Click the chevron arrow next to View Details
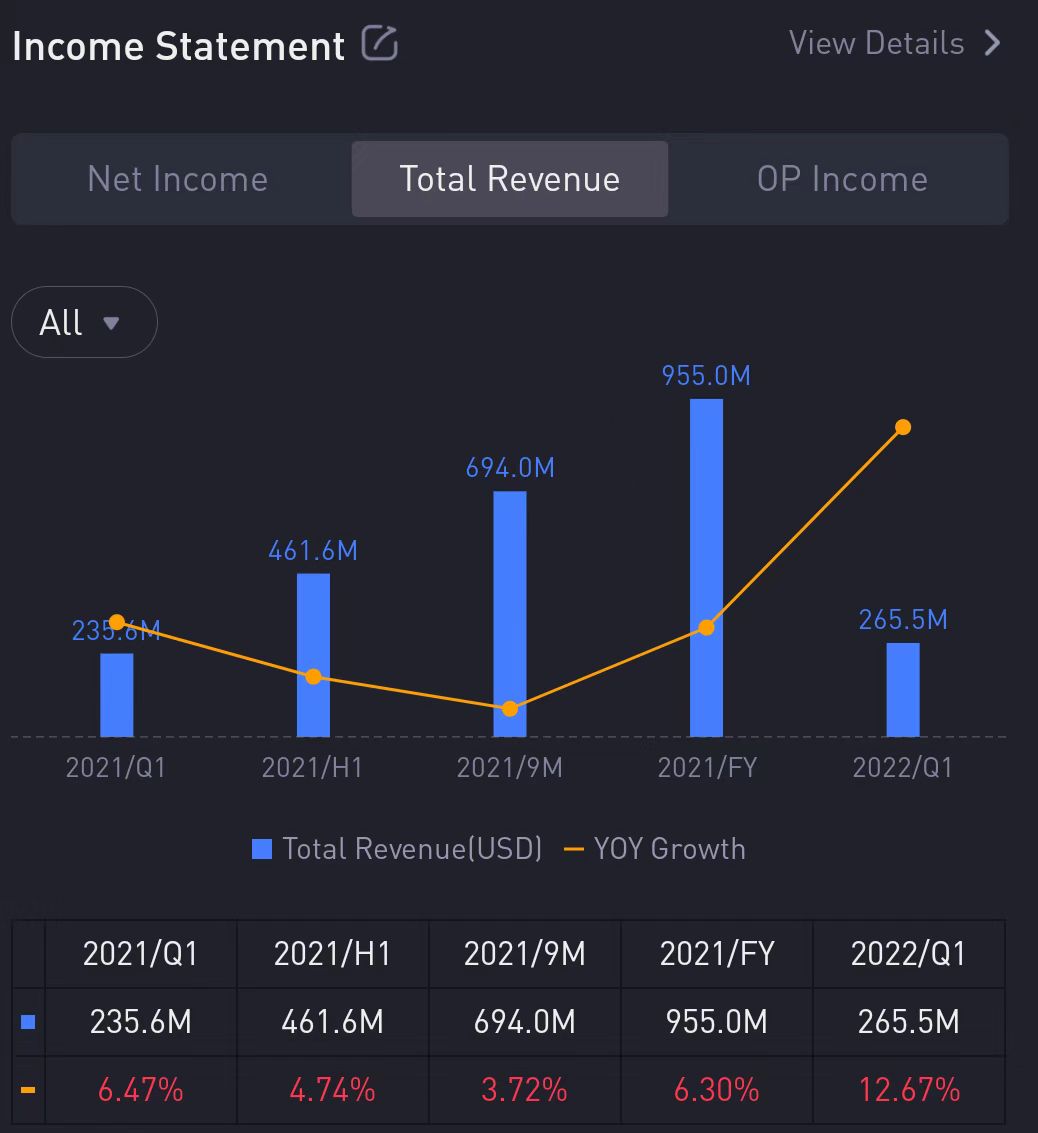Viewport: 1038px width, 1133px height. tap(992, 43)
